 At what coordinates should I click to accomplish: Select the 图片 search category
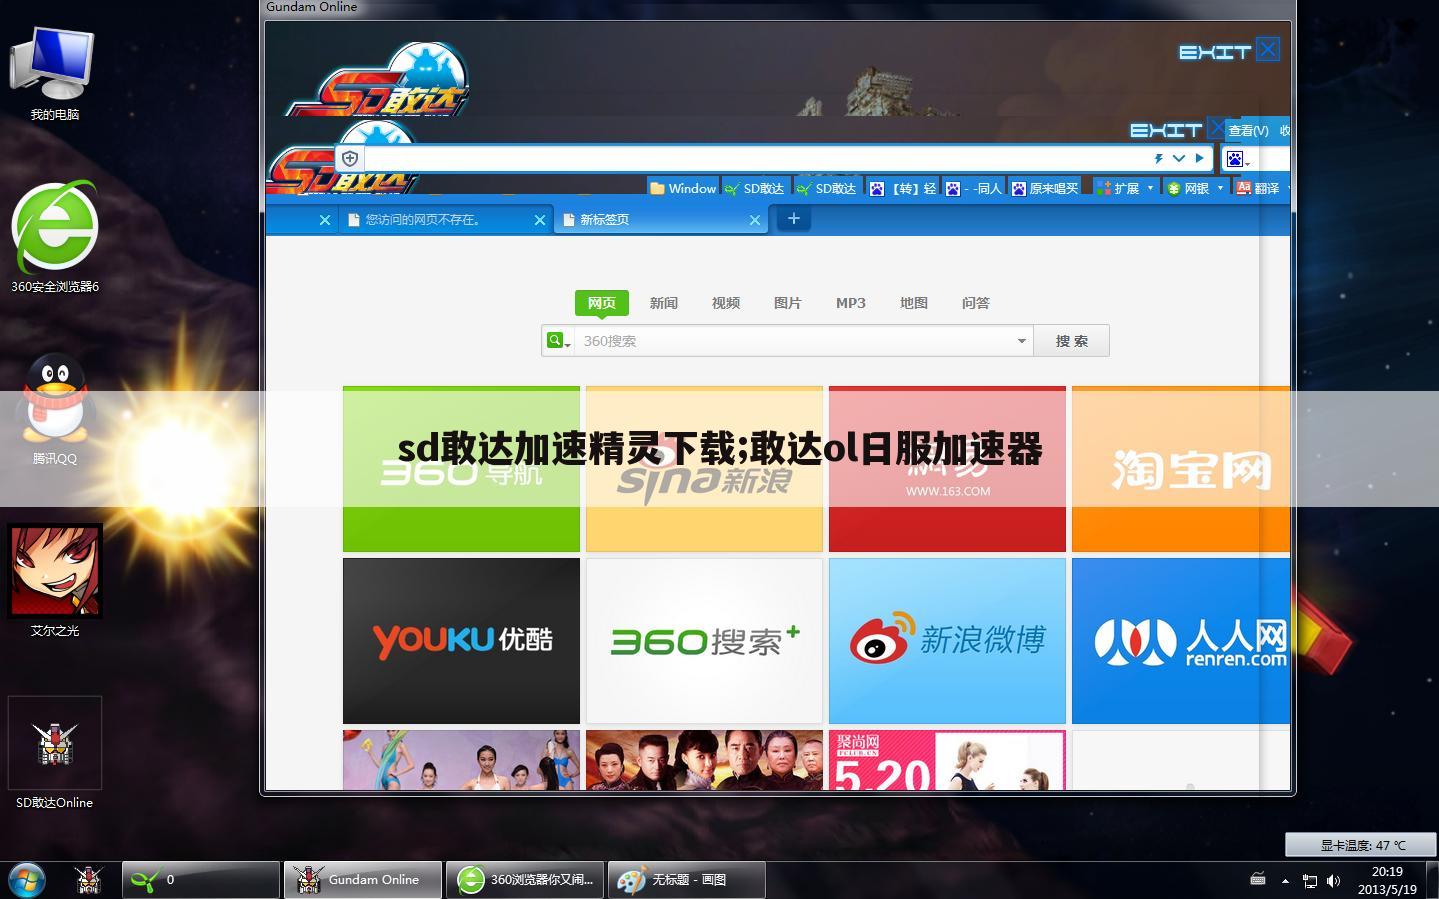pos(788,303)
